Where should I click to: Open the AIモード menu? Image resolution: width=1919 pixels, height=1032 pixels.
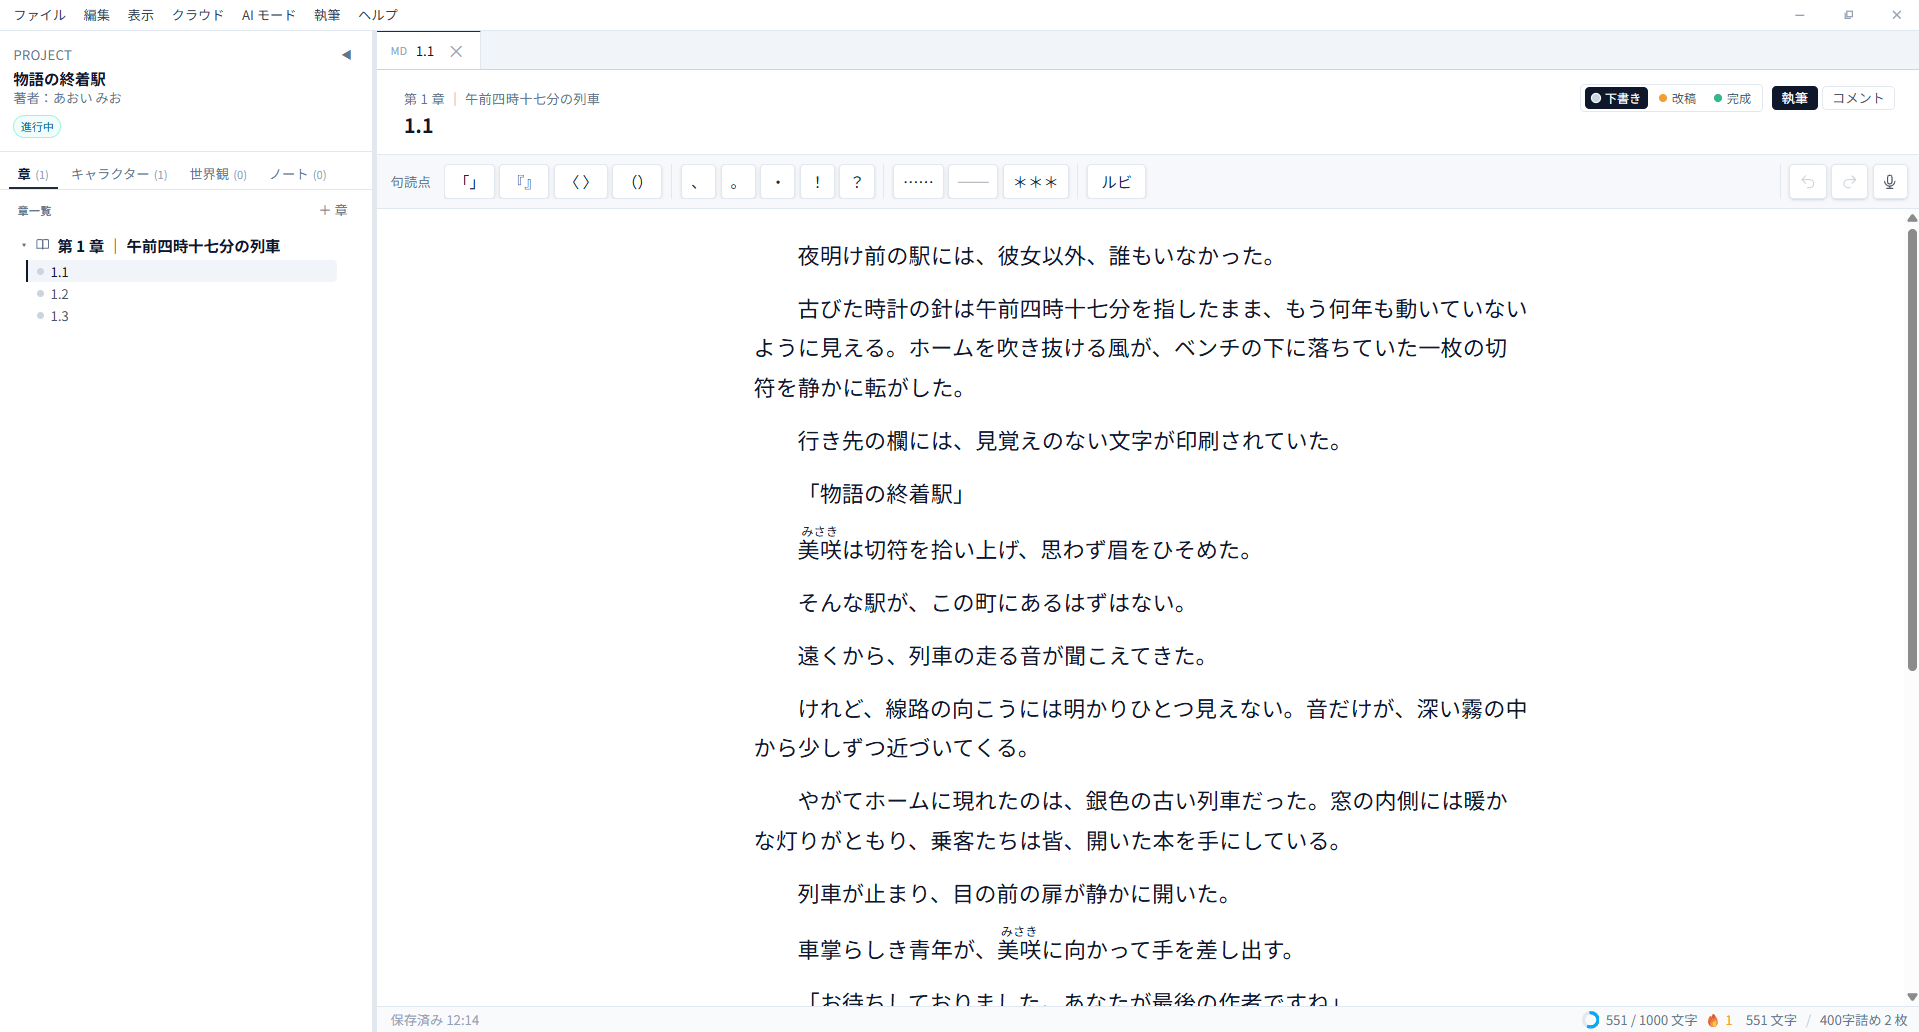pos(269,15)
